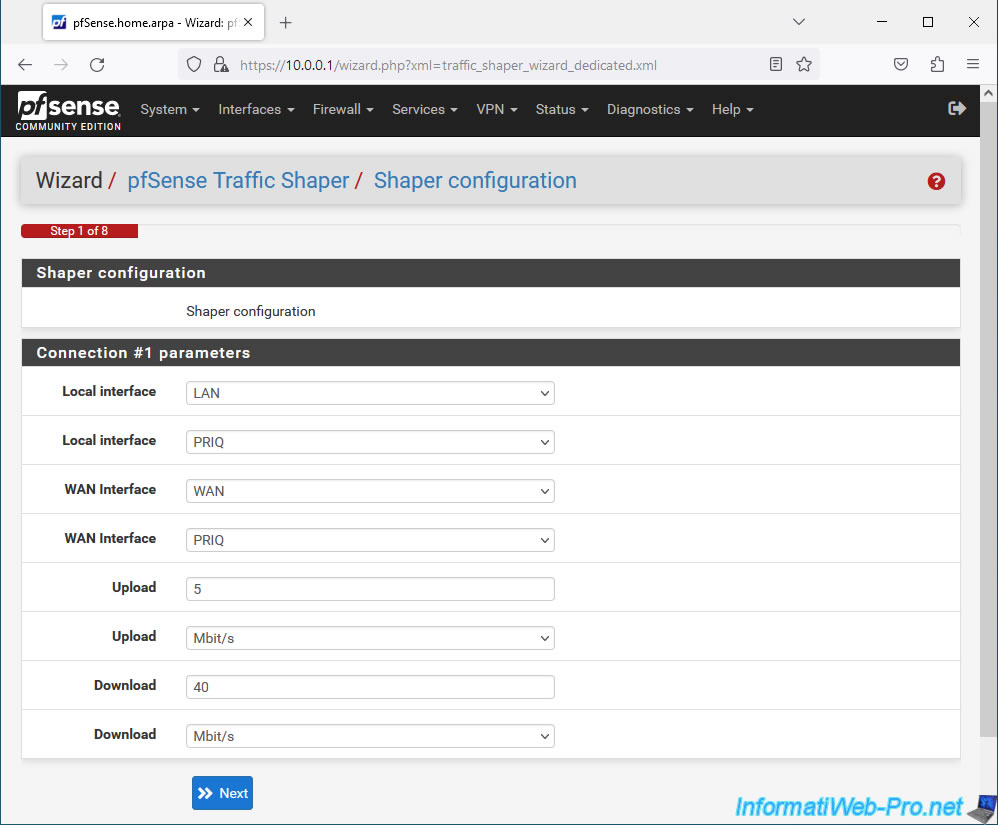Open the System menu
998x825 pixels.
[169, 109]
